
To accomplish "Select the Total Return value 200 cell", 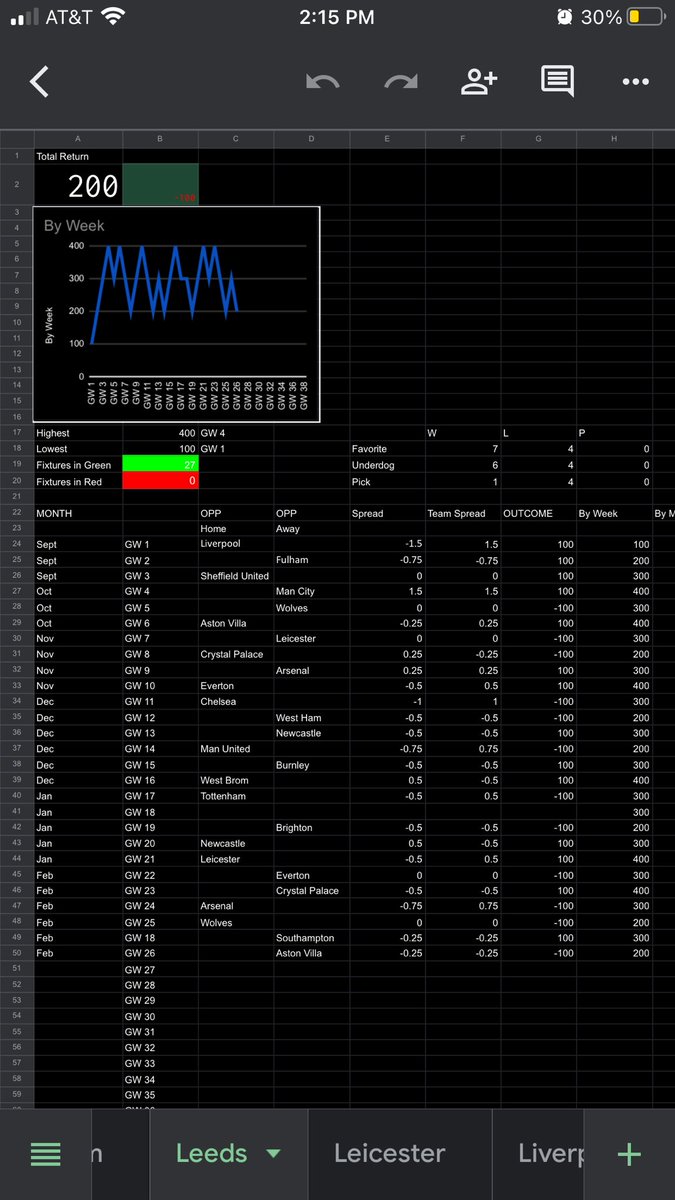I will pos(78,185).
